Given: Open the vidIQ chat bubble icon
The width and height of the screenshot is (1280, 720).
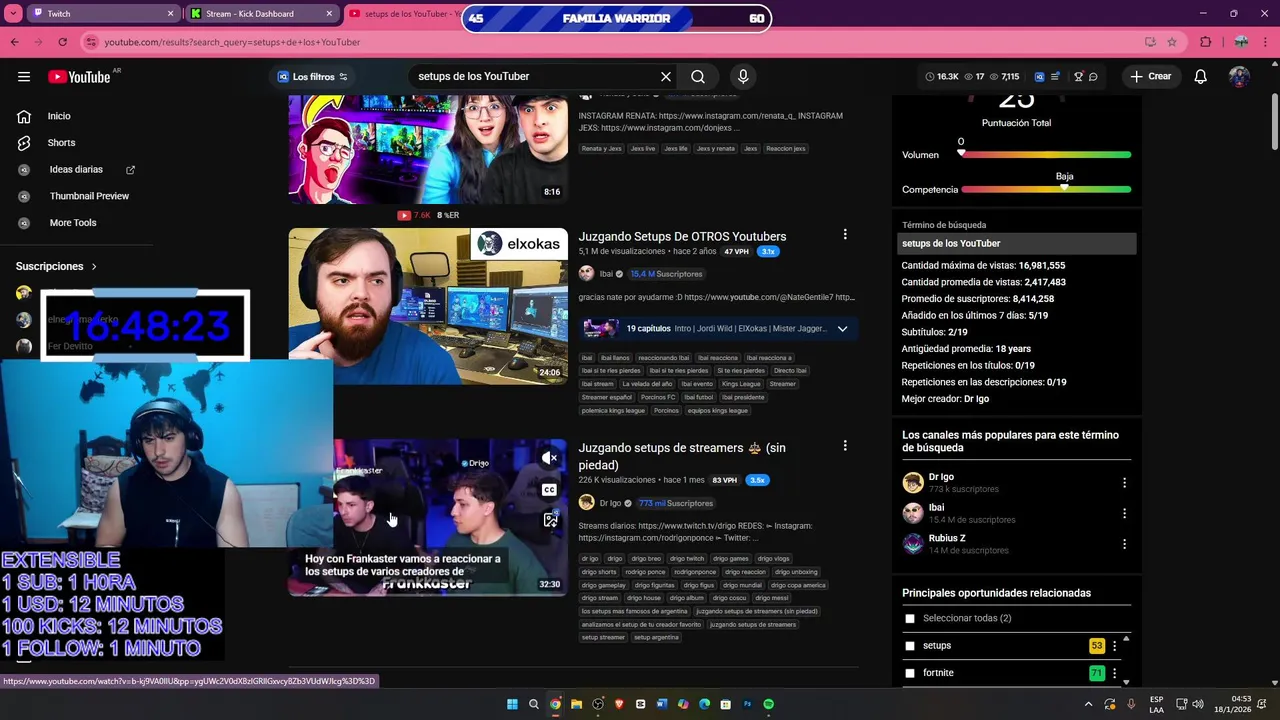Looking at the screenshot, I should click(1093, 77).
